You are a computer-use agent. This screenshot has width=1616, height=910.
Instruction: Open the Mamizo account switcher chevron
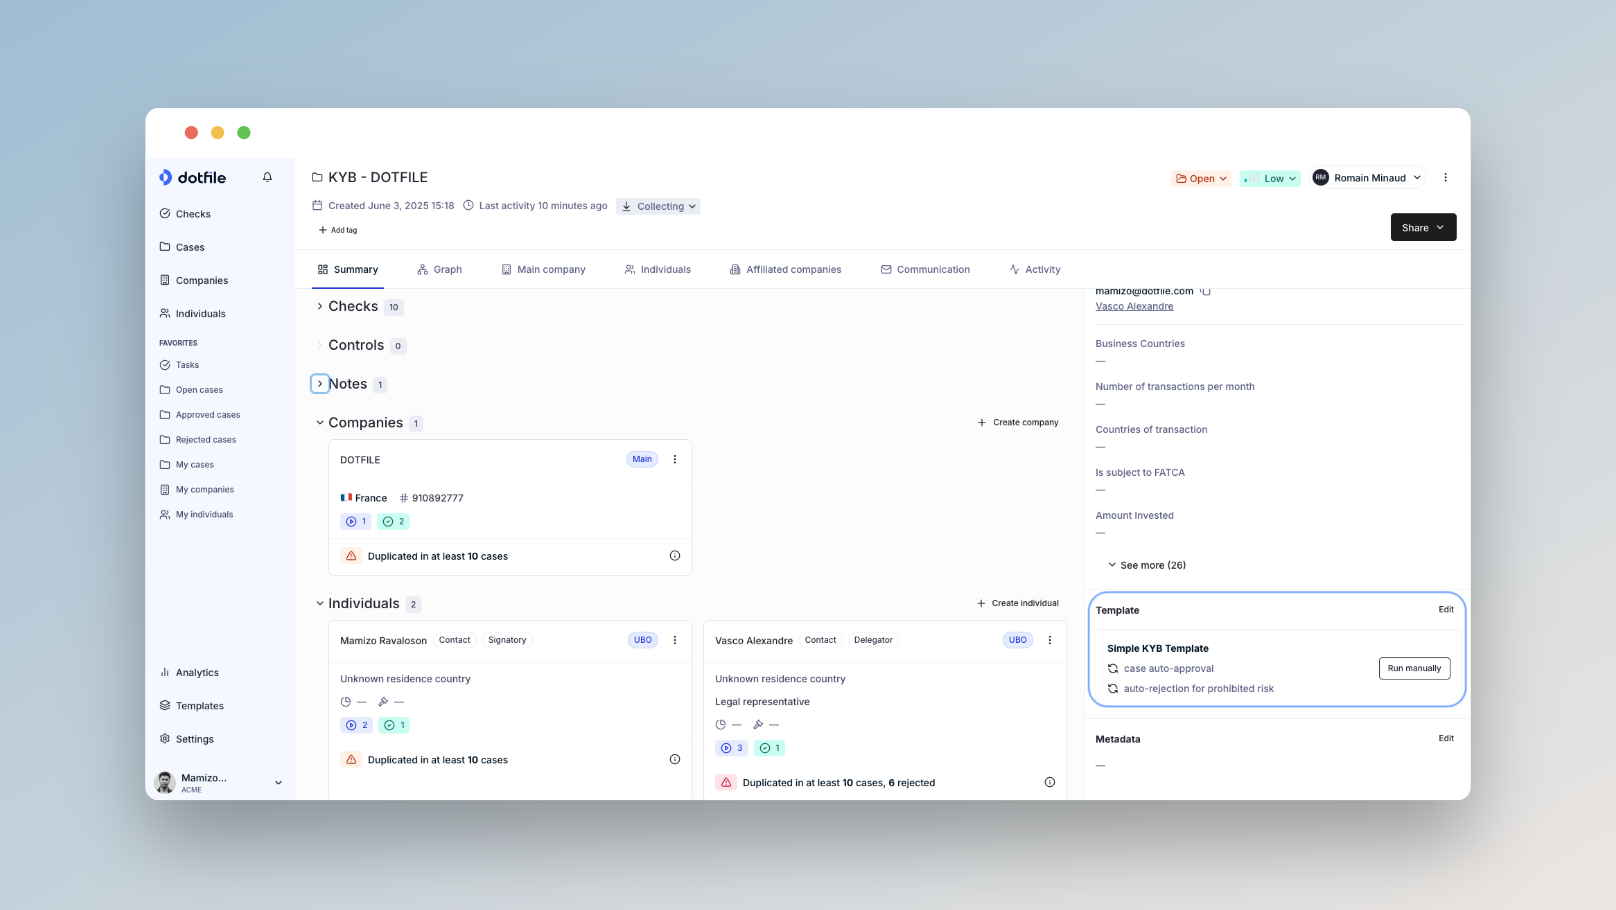click(278, 783)
